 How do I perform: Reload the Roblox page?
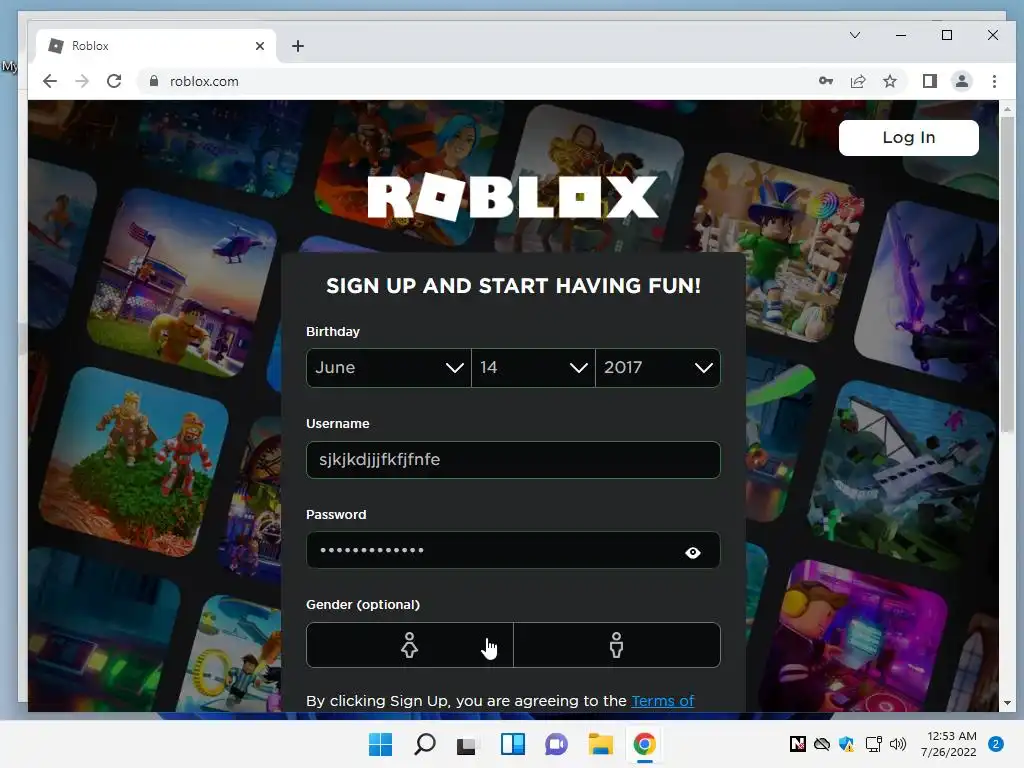(114, 81)
